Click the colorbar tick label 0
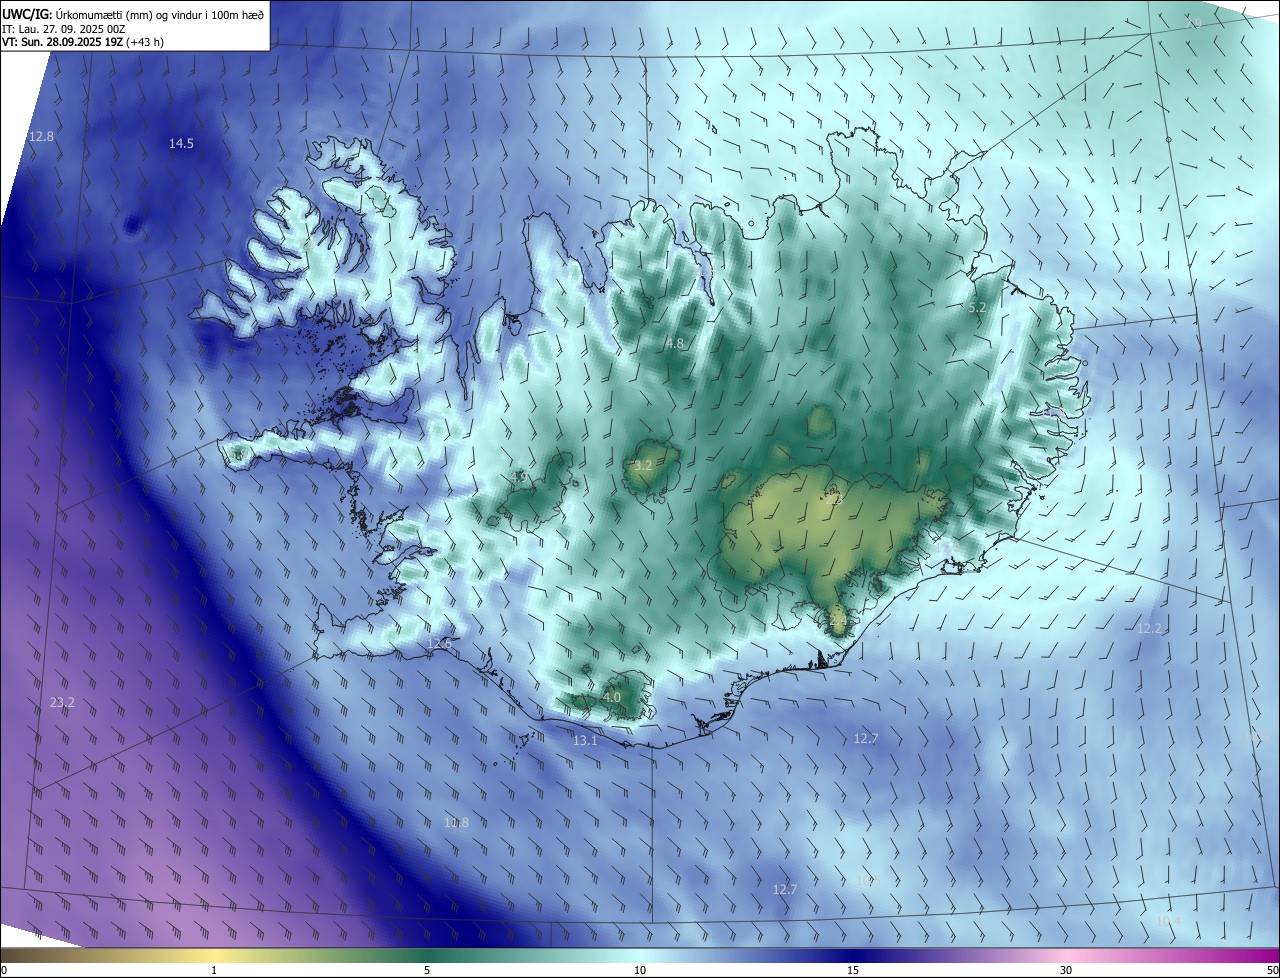This screenshot has width=1280, height=978. [4, 971]
